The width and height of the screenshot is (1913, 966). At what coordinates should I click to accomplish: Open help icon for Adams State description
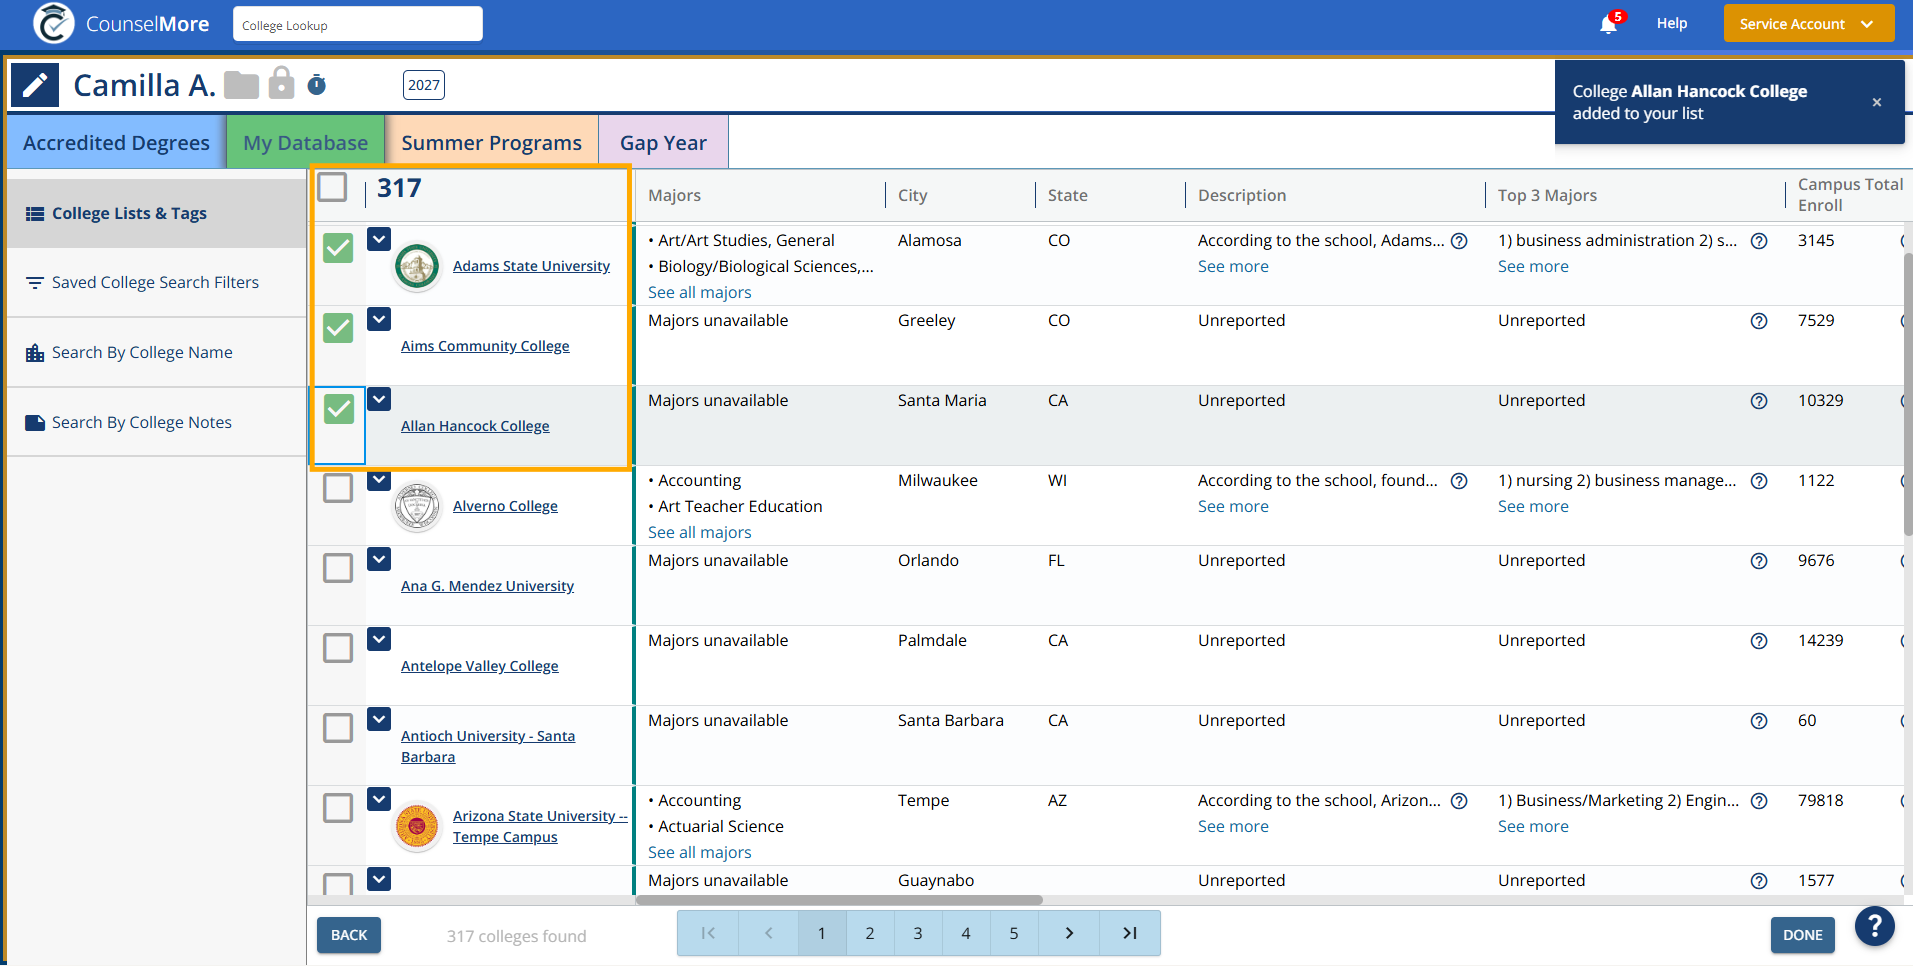[1459, 241]
